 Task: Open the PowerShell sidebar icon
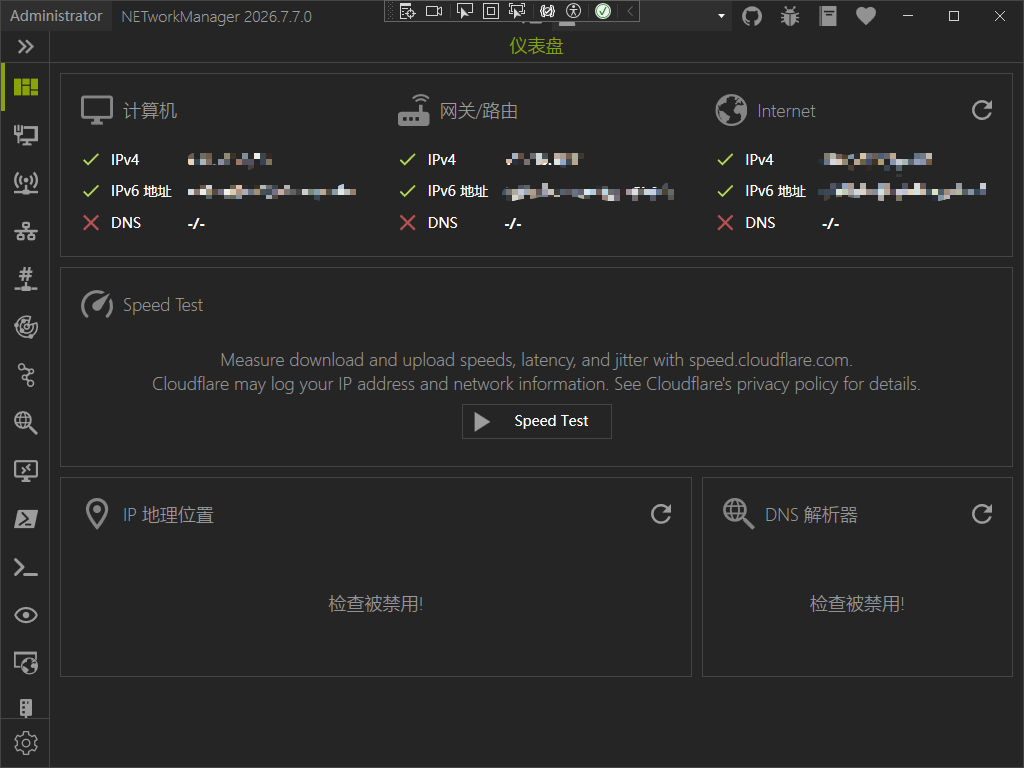click(25, 519)
